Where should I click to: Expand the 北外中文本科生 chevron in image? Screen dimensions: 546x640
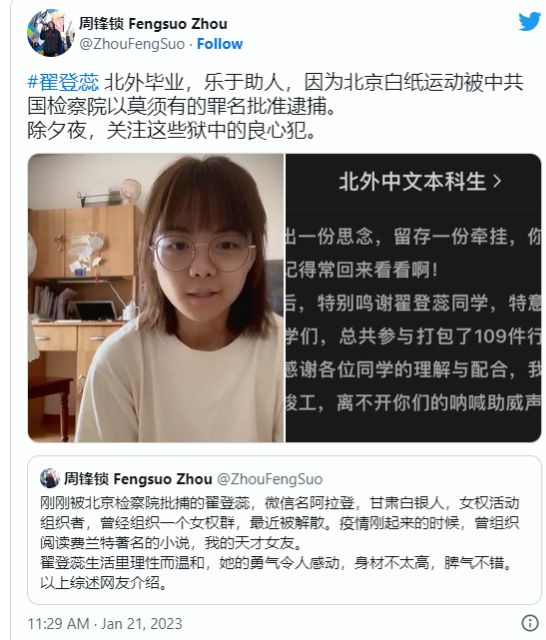497,181
